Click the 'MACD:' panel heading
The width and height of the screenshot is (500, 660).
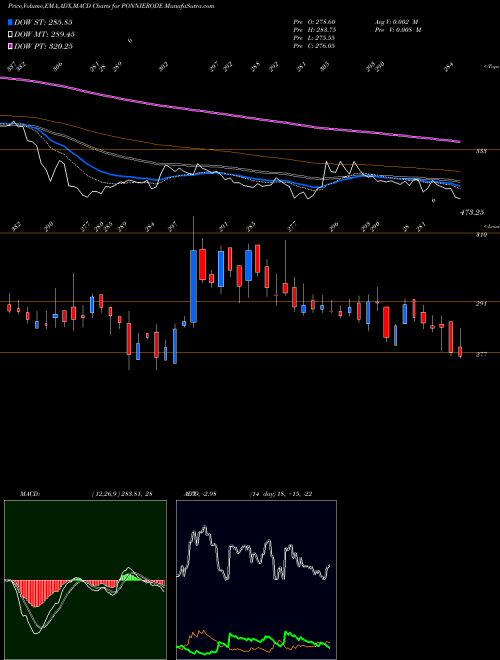coord(30,494)
